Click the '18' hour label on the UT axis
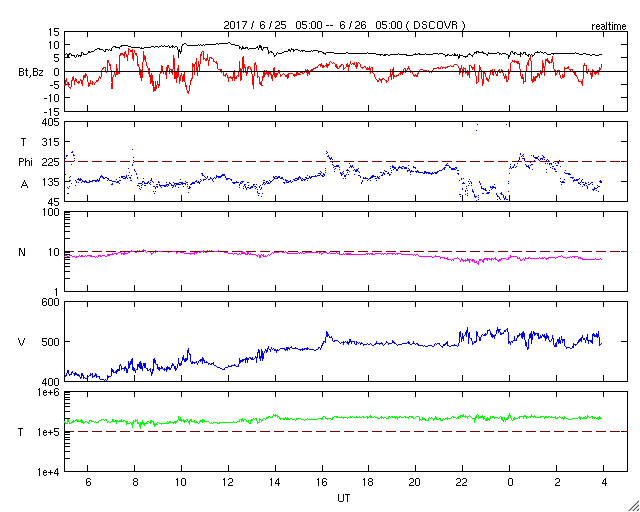The image size is (640, 512). point(369,483)
